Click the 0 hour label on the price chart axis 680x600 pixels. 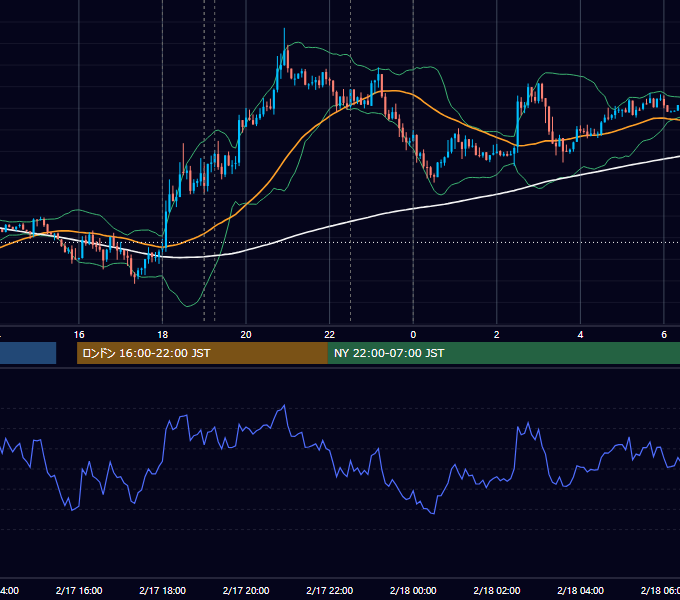tap(413, 335)
